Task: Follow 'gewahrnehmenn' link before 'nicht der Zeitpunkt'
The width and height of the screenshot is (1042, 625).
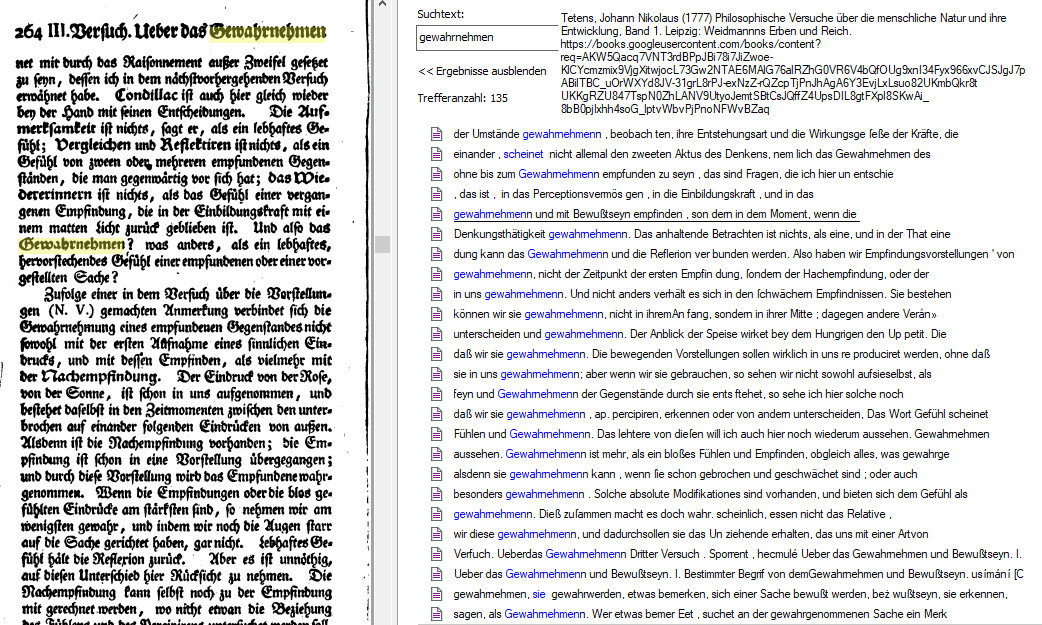Action: 492,274
